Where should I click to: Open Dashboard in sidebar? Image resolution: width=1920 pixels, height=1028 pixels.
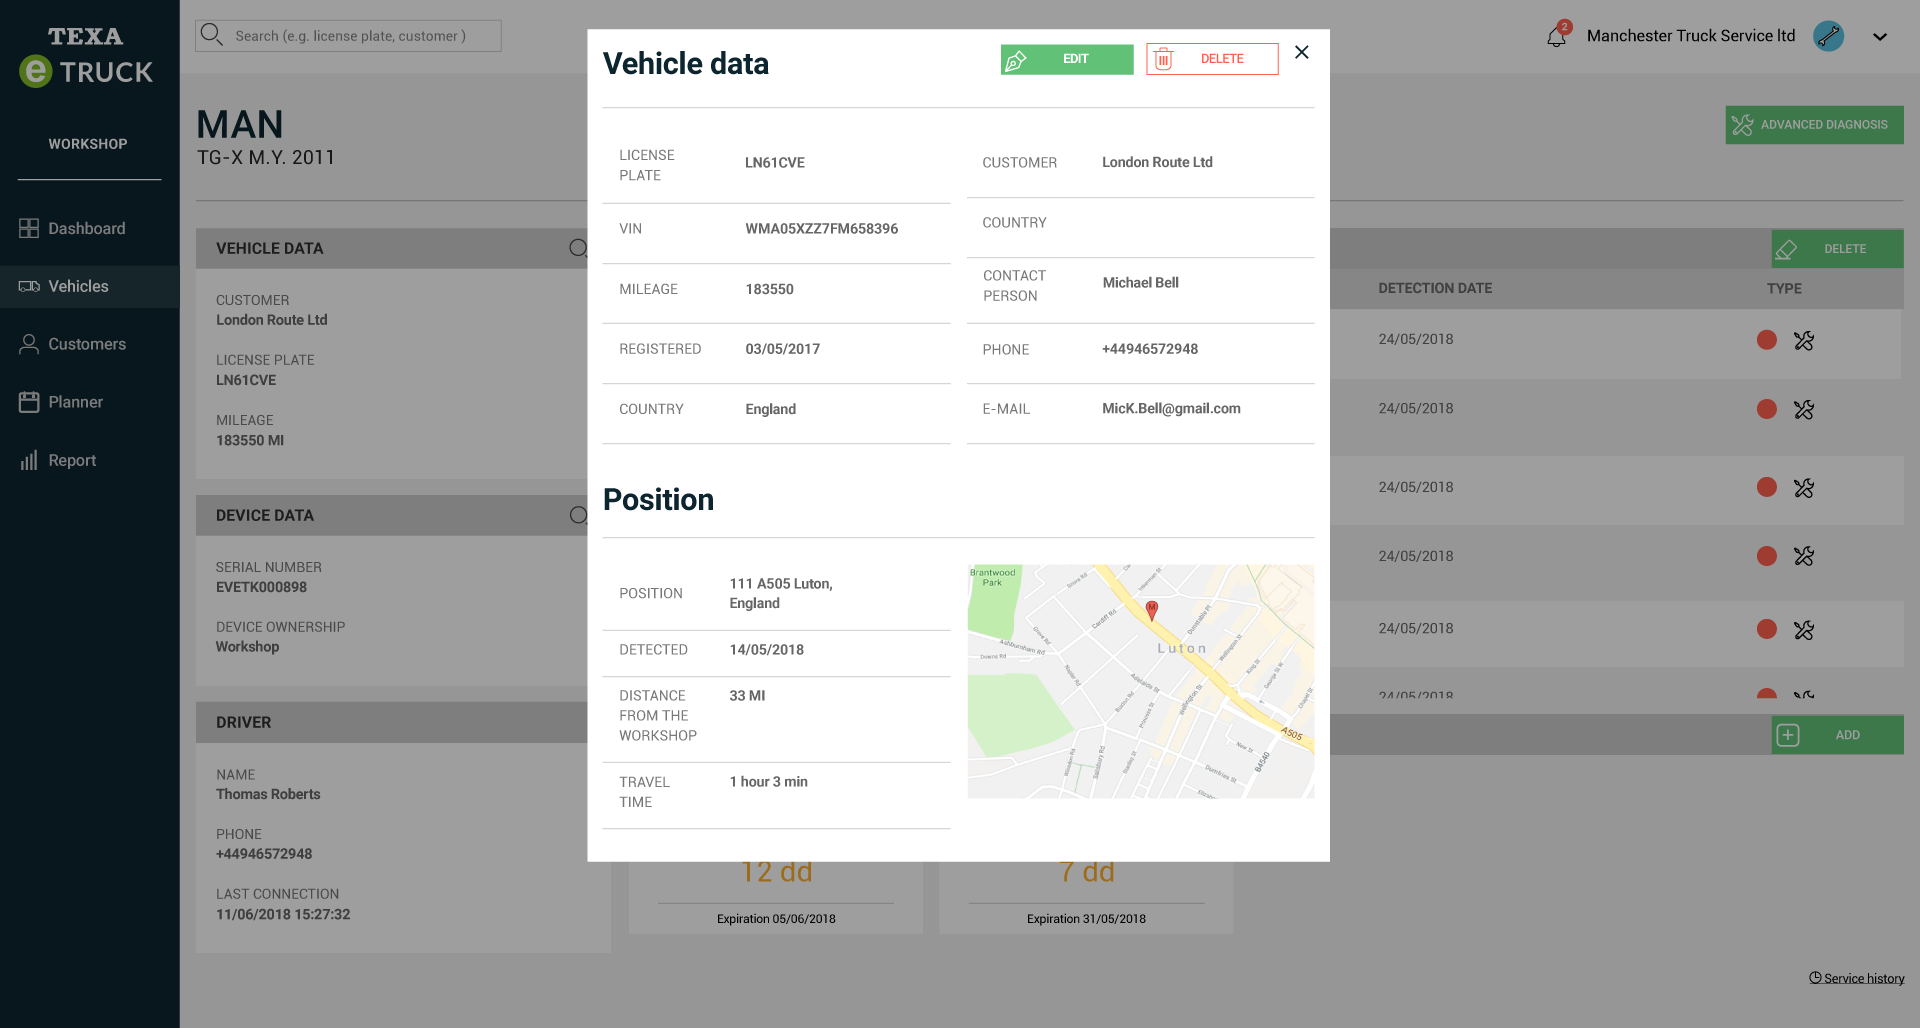click(x=89, y=228)
